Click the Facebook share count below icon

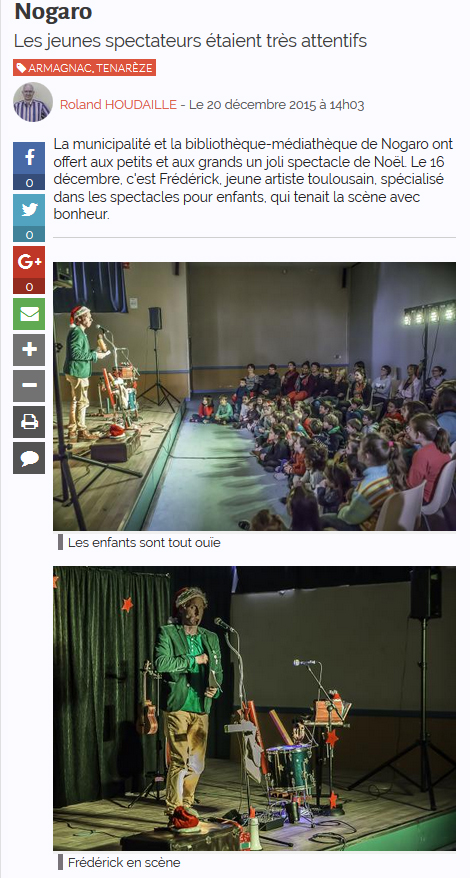pyautogui.click(x=29, y=183)
